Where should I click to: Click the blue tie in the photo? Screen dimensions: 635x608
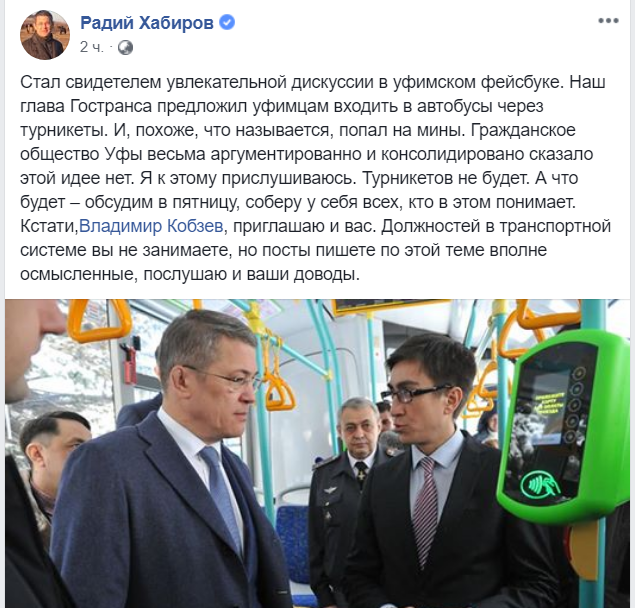[222, 498]
